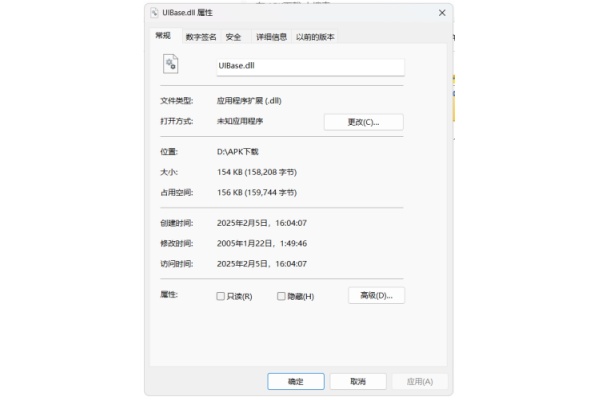
Task: Click the 应用(A) button
Action: (413, 381)
